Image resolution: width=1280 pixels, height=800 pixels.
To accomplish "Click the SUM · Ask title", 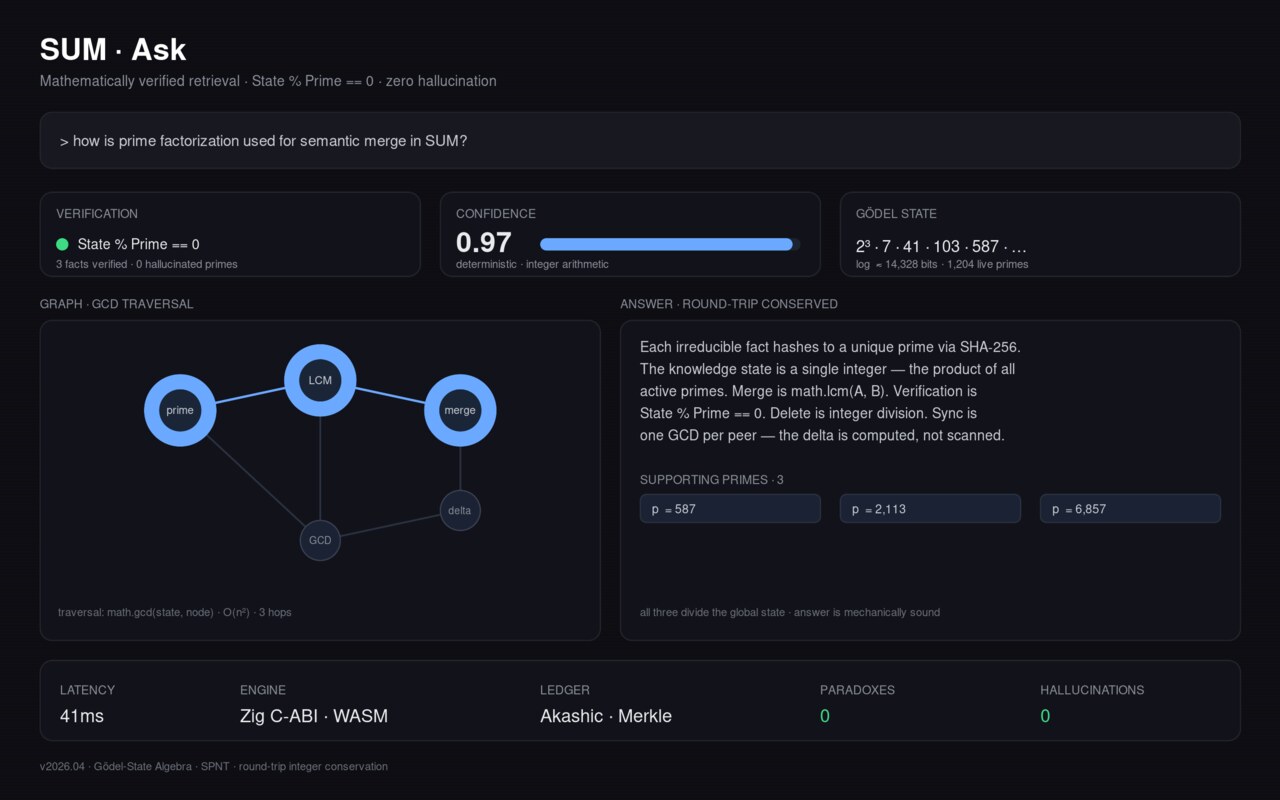I will pyautogui.click(x=113, y=49).
